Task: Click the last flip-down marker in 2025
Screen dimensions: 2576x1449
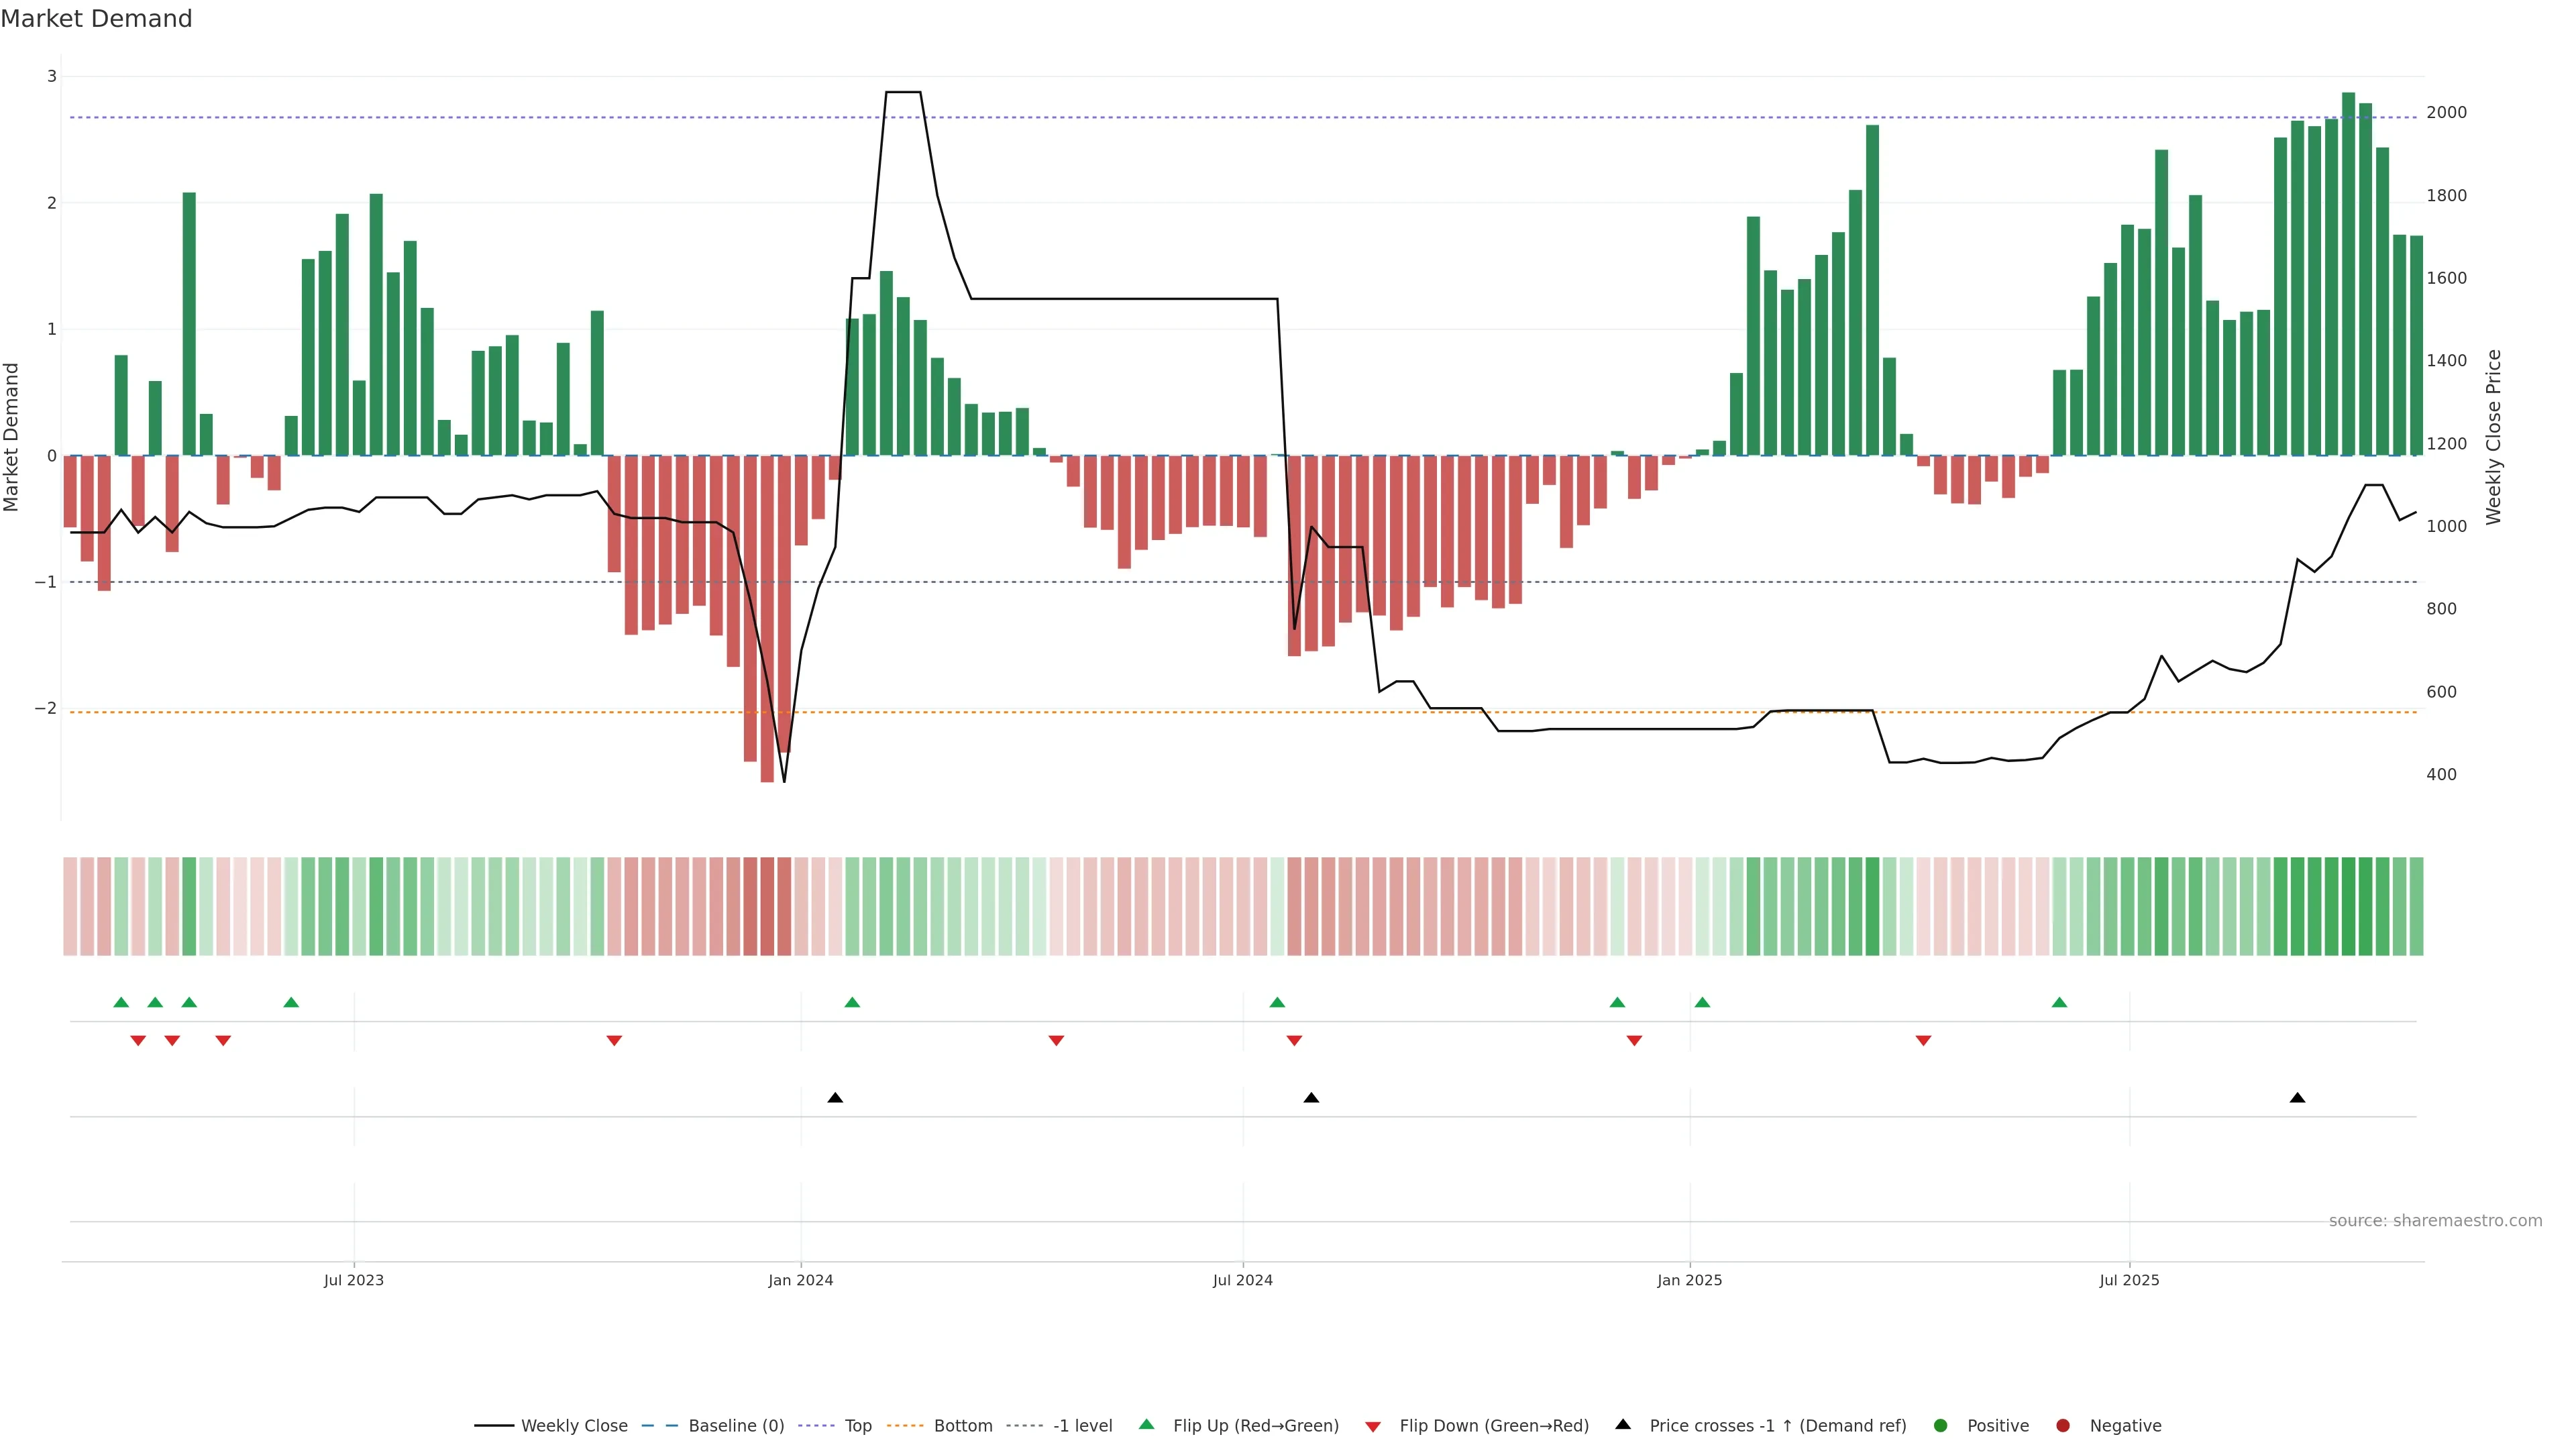Action: point(1923,1041)
